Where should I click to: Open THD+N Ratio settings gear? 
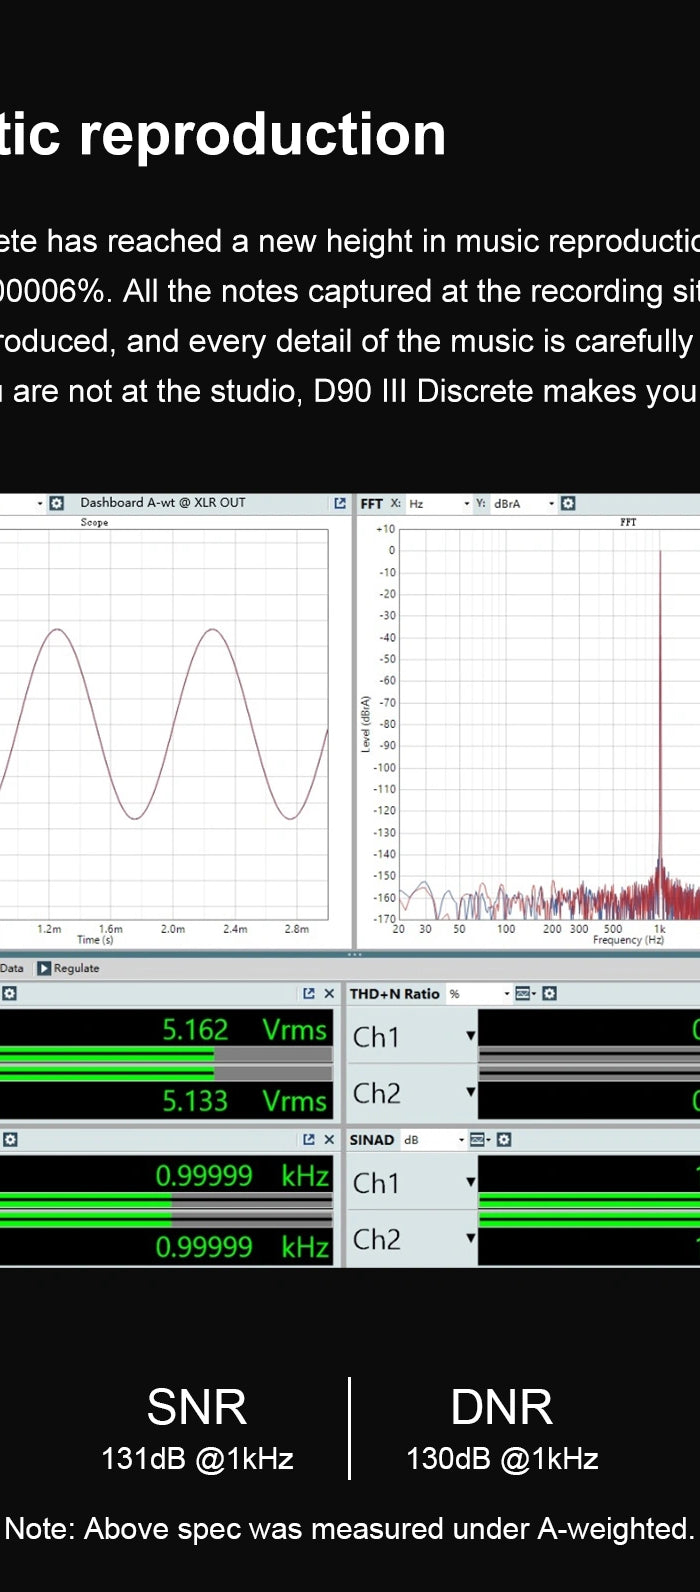549,993
